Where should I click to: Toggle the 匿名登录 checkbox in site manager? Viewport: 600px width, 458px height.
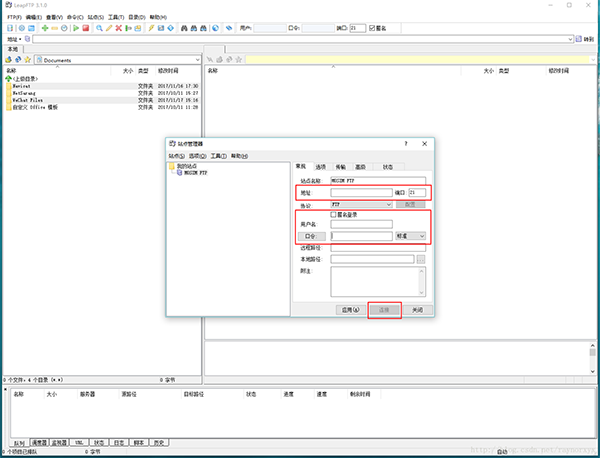click(335, 214)
